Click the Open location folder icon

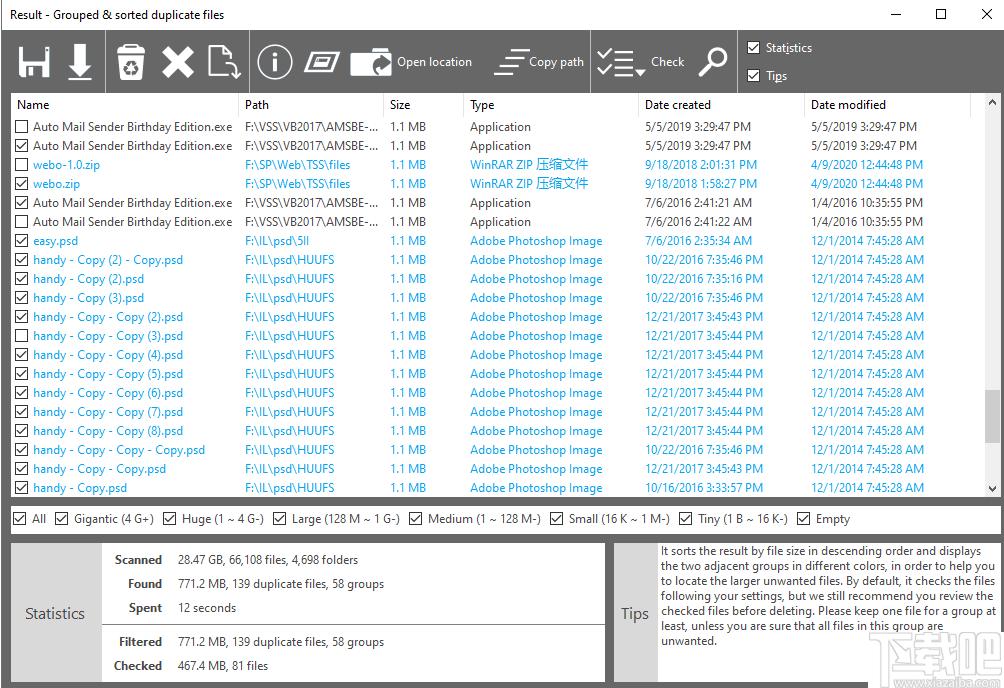(x=371, y=62)
